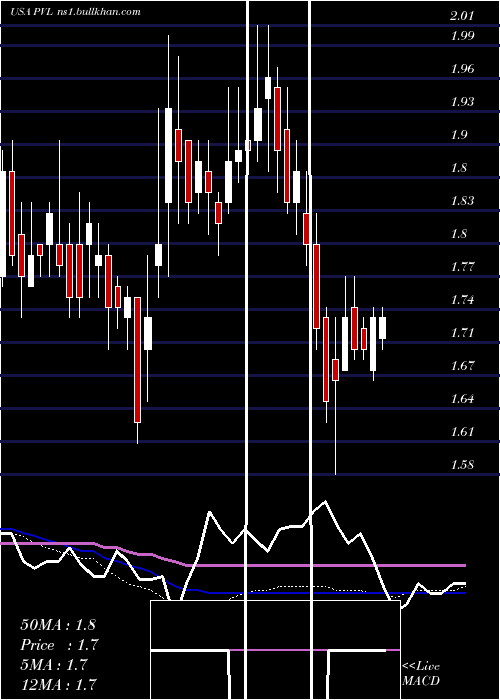Click the 50MA : 1.8 readout
Screen dimensions: 500x700
58,625
